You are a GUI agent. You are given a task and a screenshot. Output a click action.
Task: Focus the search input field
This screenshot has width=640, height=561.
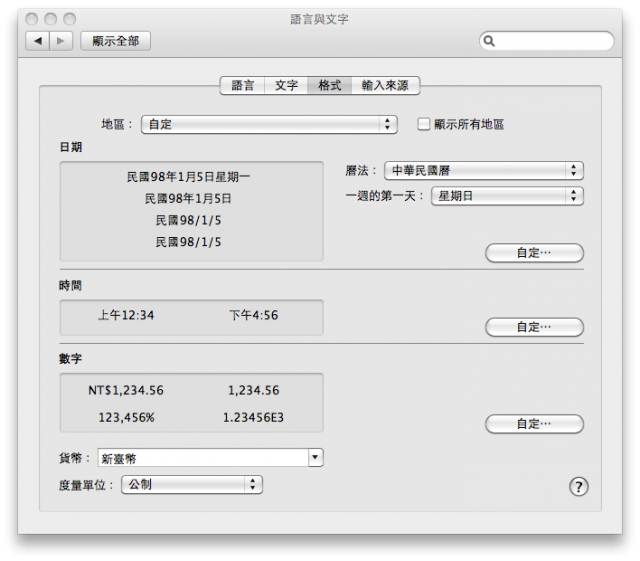pos(547,41)
